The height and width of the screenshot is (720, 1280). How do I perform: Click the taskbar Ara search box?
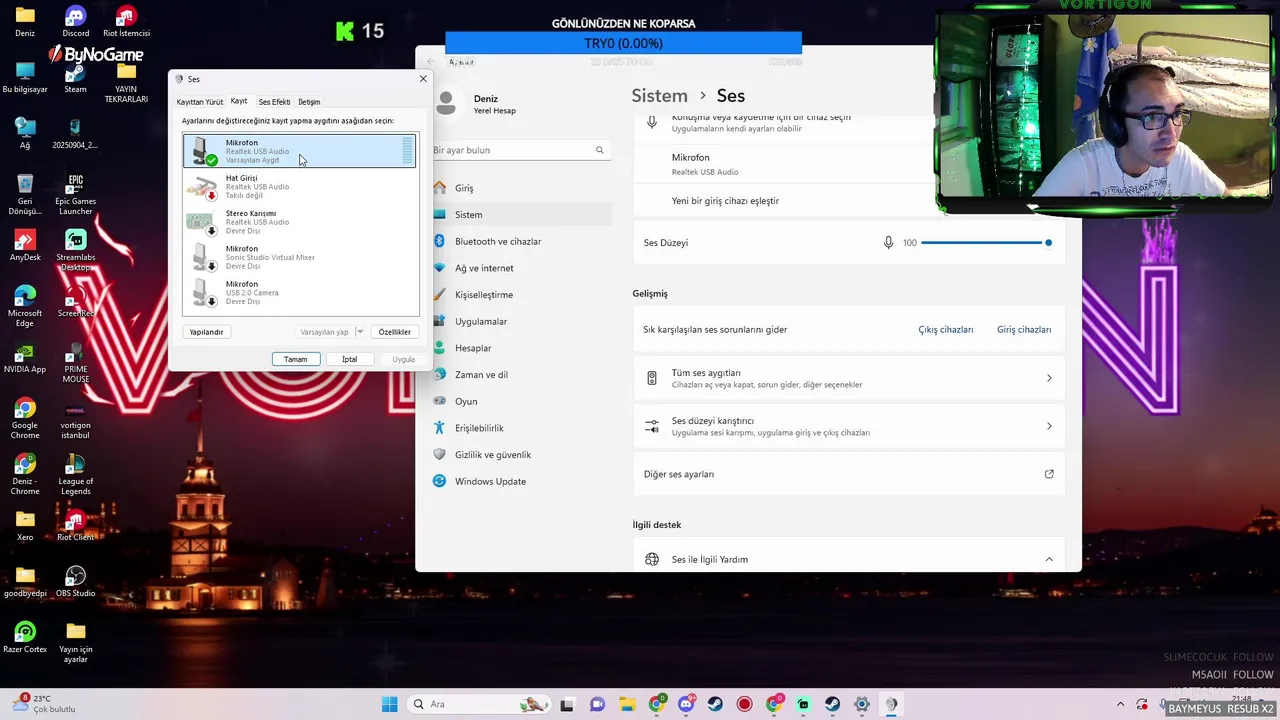tap(480, 704)
